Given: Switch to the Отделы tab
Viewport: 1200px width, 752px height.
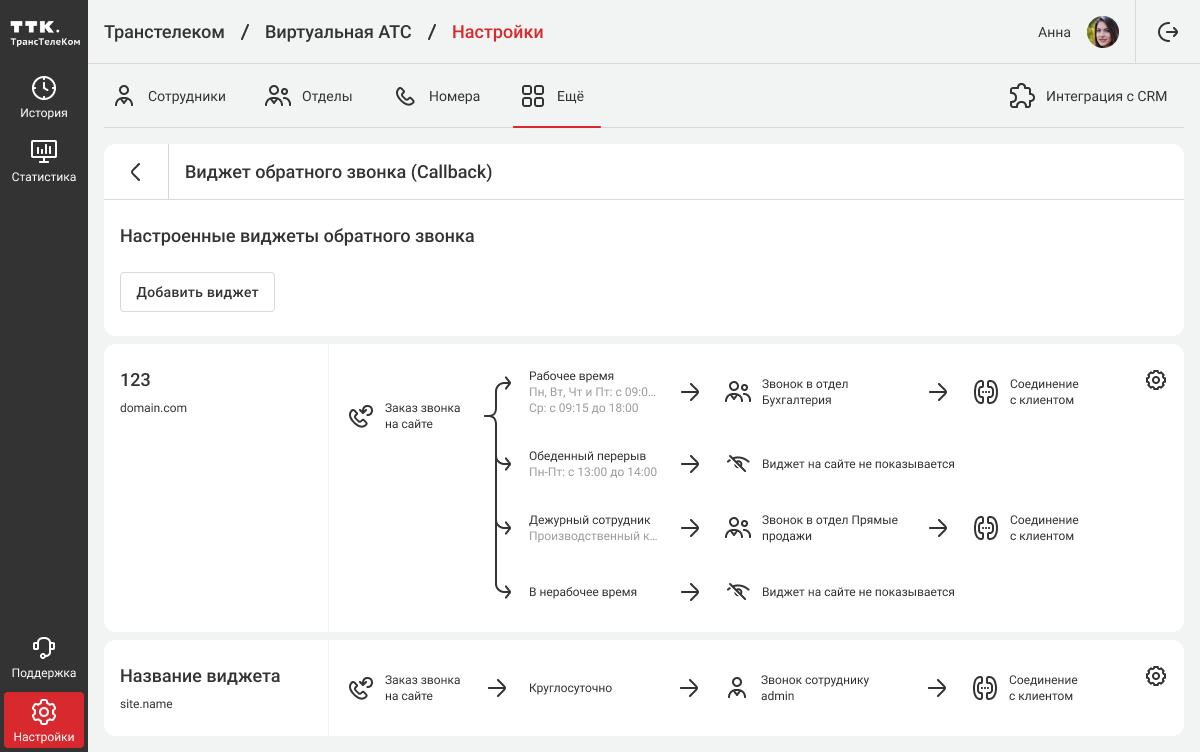Looking at the screenshot, I should click(x=308, y=97).
